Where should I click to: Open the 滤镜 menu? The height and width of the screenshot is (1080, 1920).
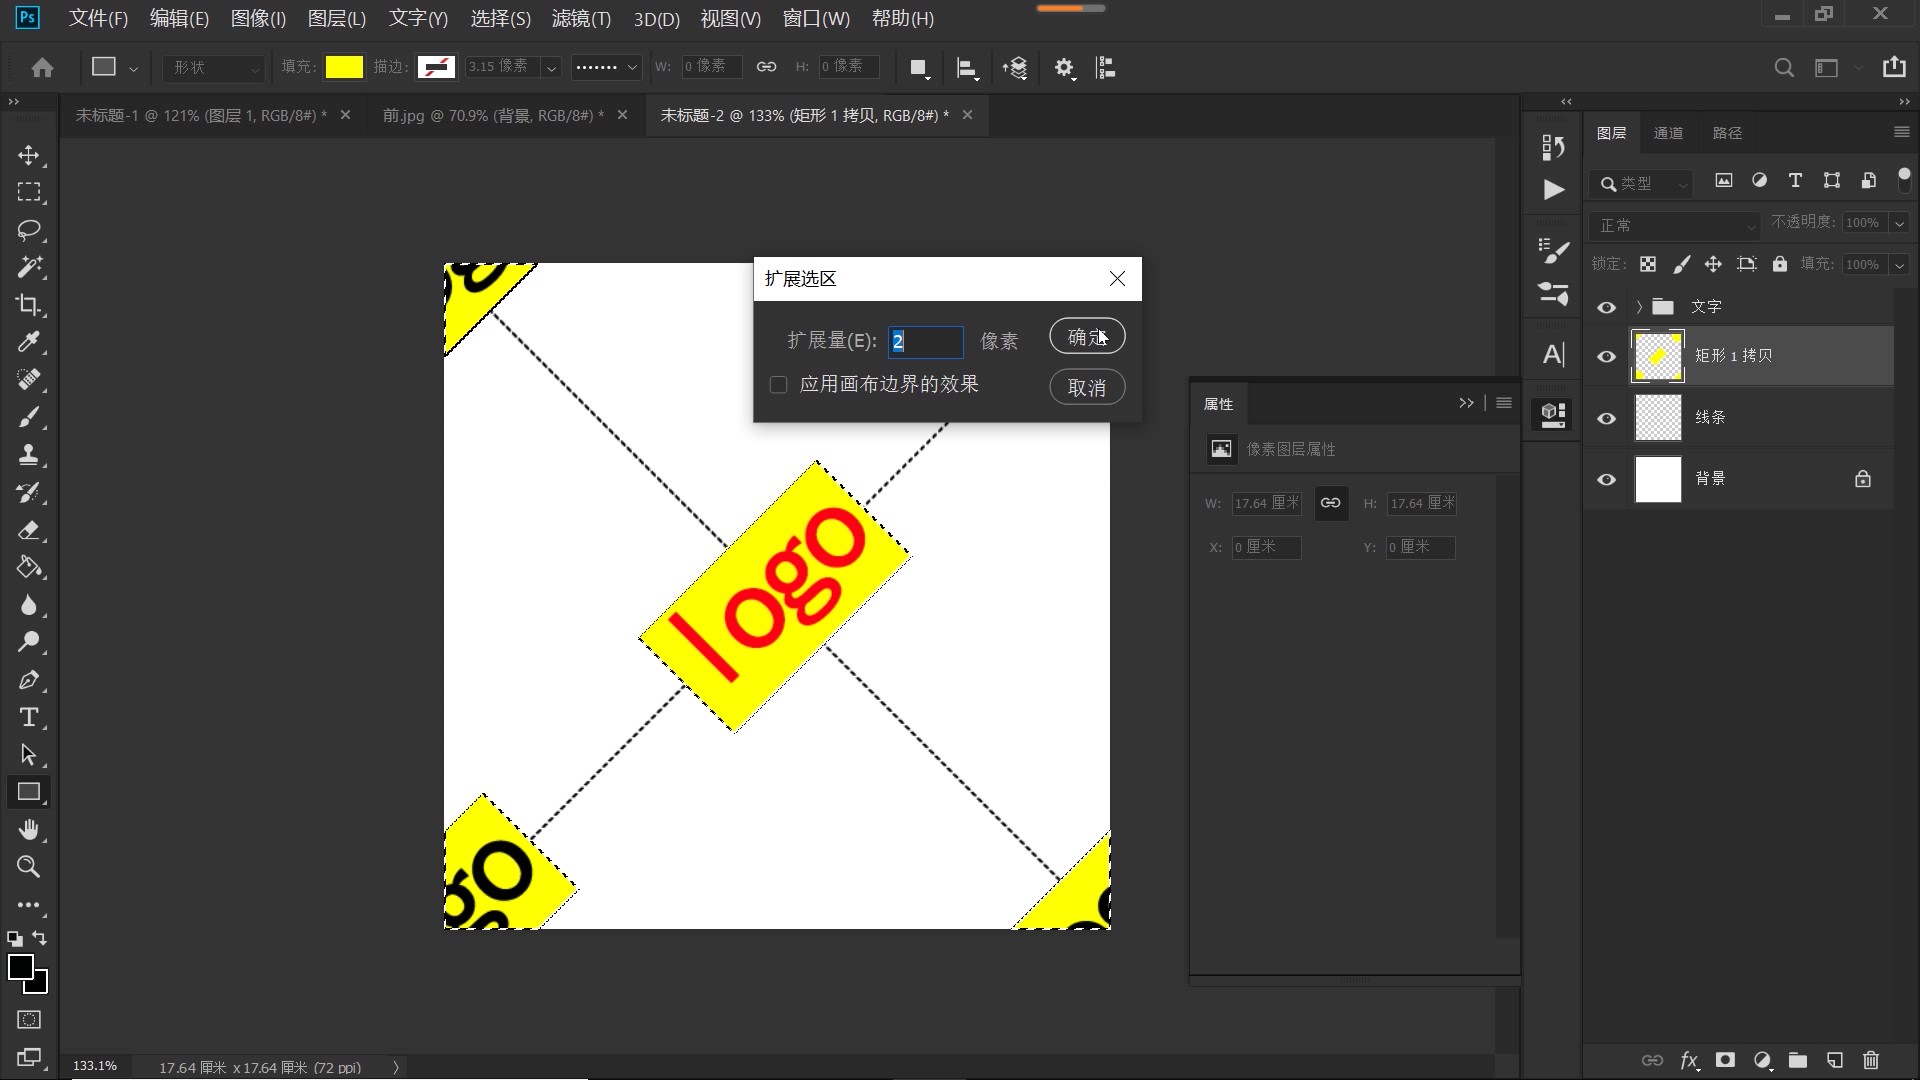click(x=581, y=18)
